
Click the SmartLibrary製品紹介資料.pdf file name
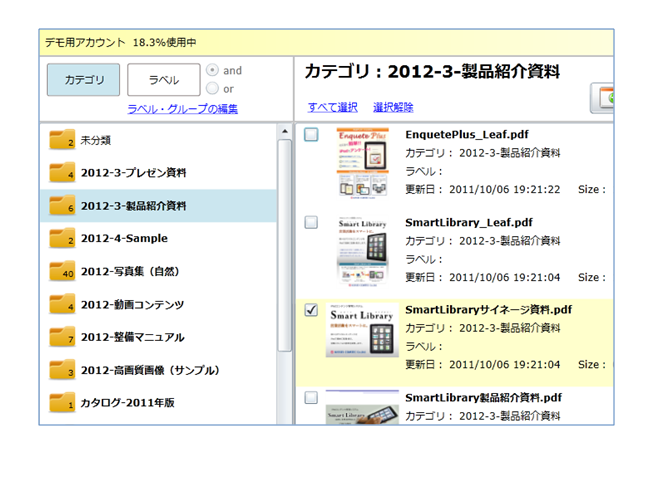[x=483, y=398]
